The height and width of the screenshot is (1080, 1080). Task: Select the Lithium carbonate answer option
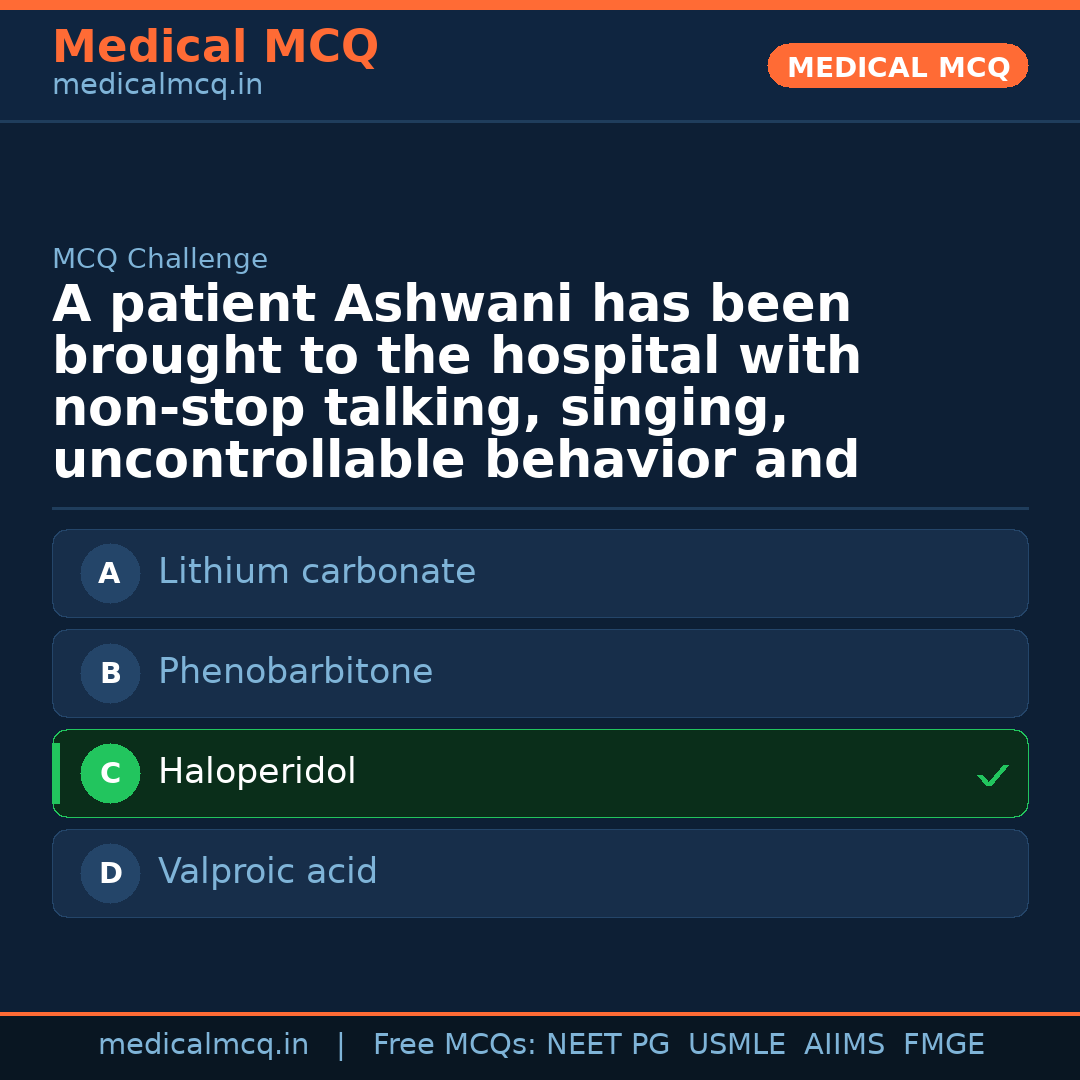[540, 573]
